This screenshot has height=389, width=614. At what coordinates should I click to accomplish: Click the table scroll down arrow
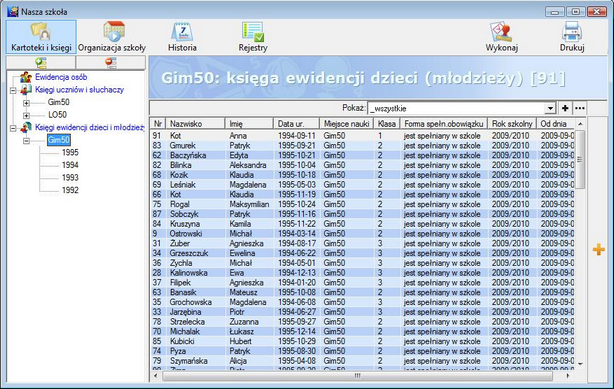pos(580,364)
